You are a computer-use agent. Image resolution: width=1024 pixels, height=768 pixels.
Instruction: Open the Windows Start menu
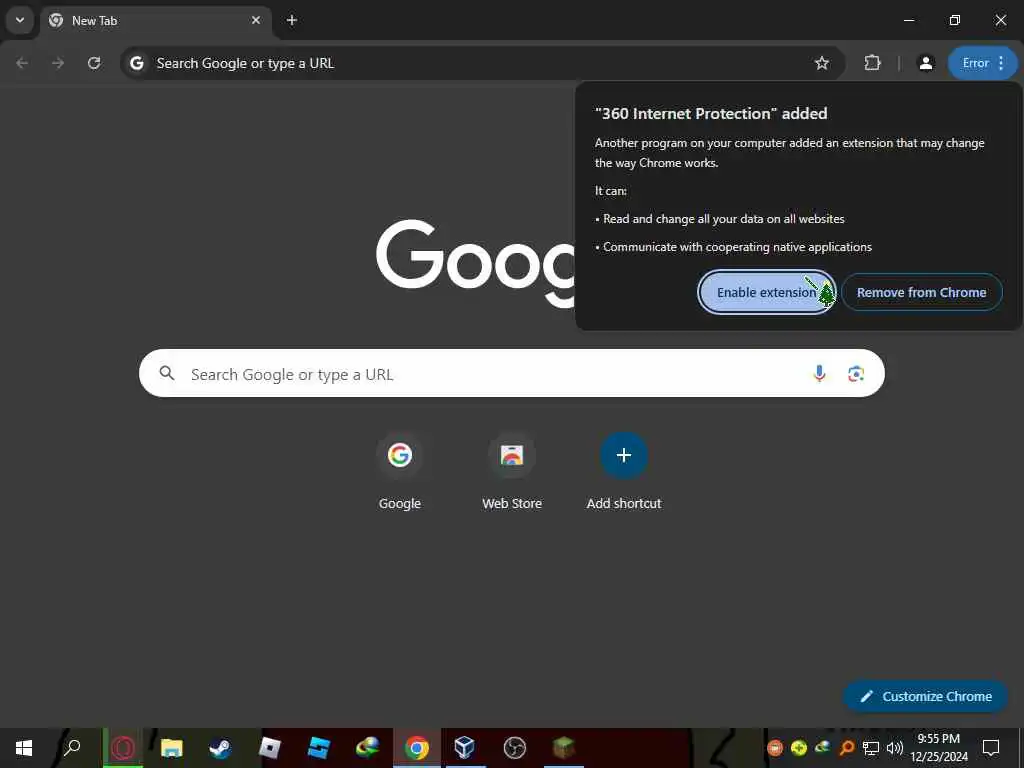[x=24, y=748]
